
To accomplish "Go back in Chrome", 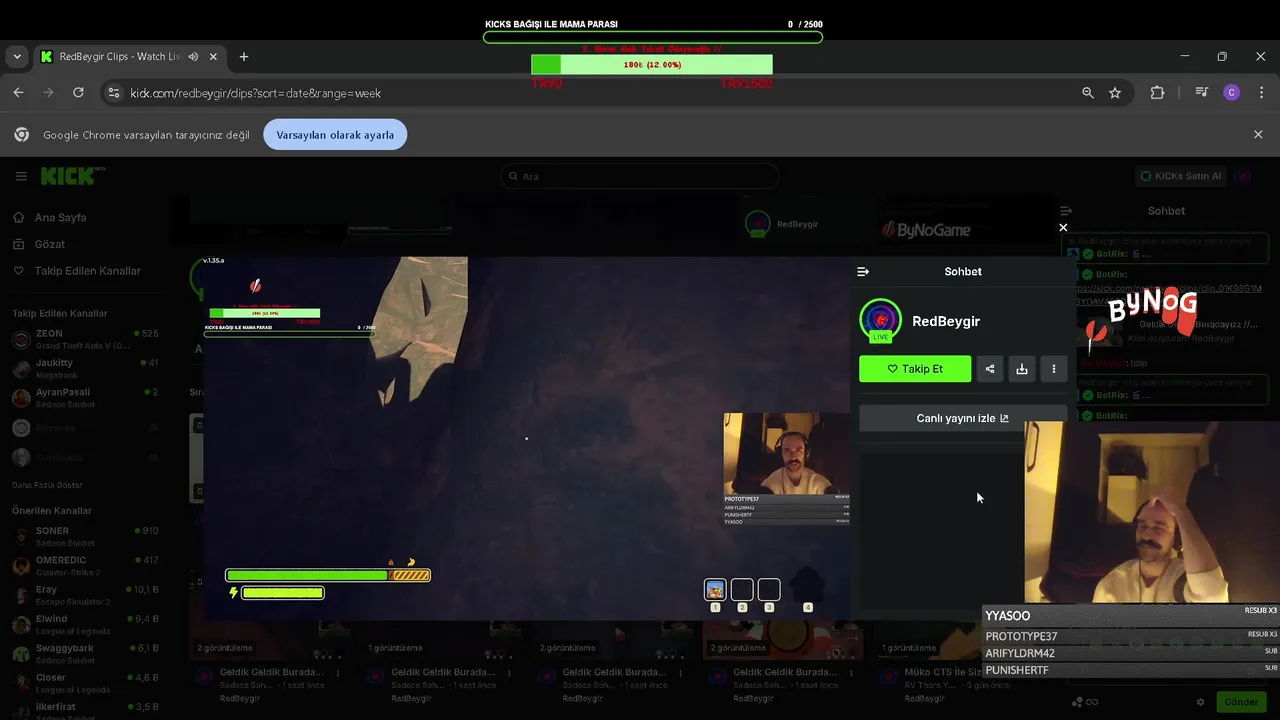I will coord(18,93).
